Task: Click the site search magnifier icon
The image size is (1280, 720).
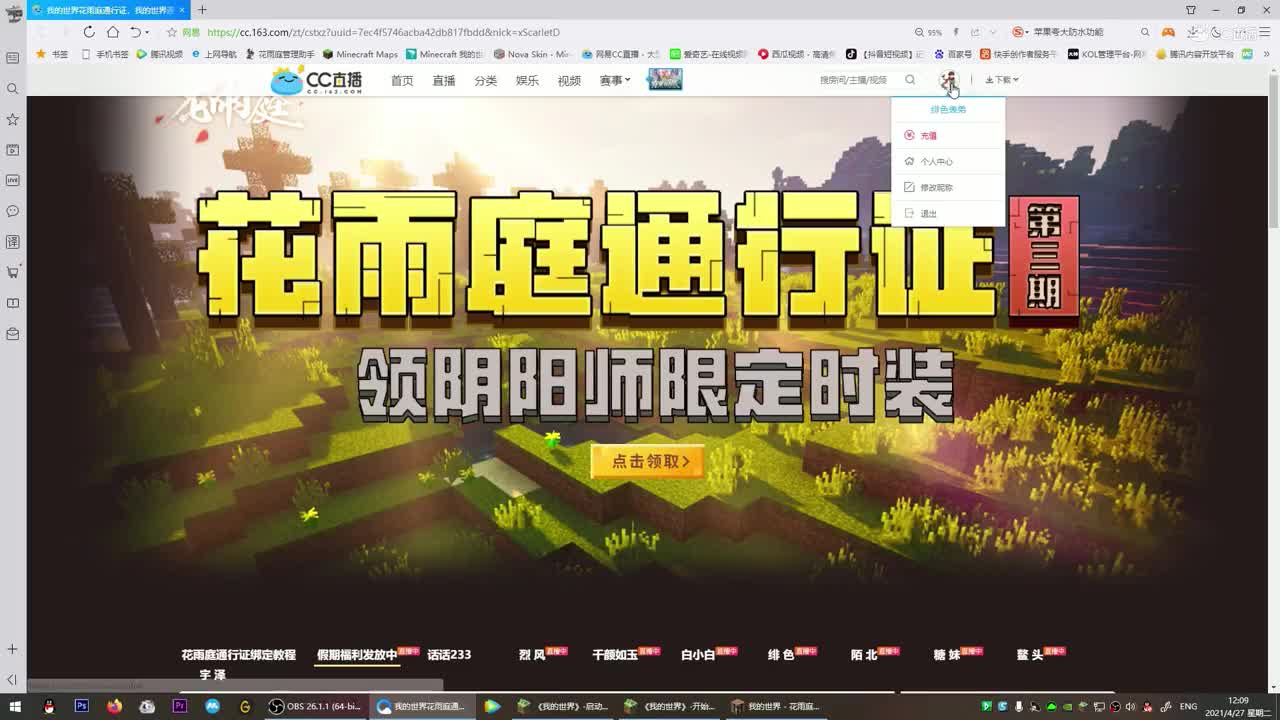Action: coord(910,80)
